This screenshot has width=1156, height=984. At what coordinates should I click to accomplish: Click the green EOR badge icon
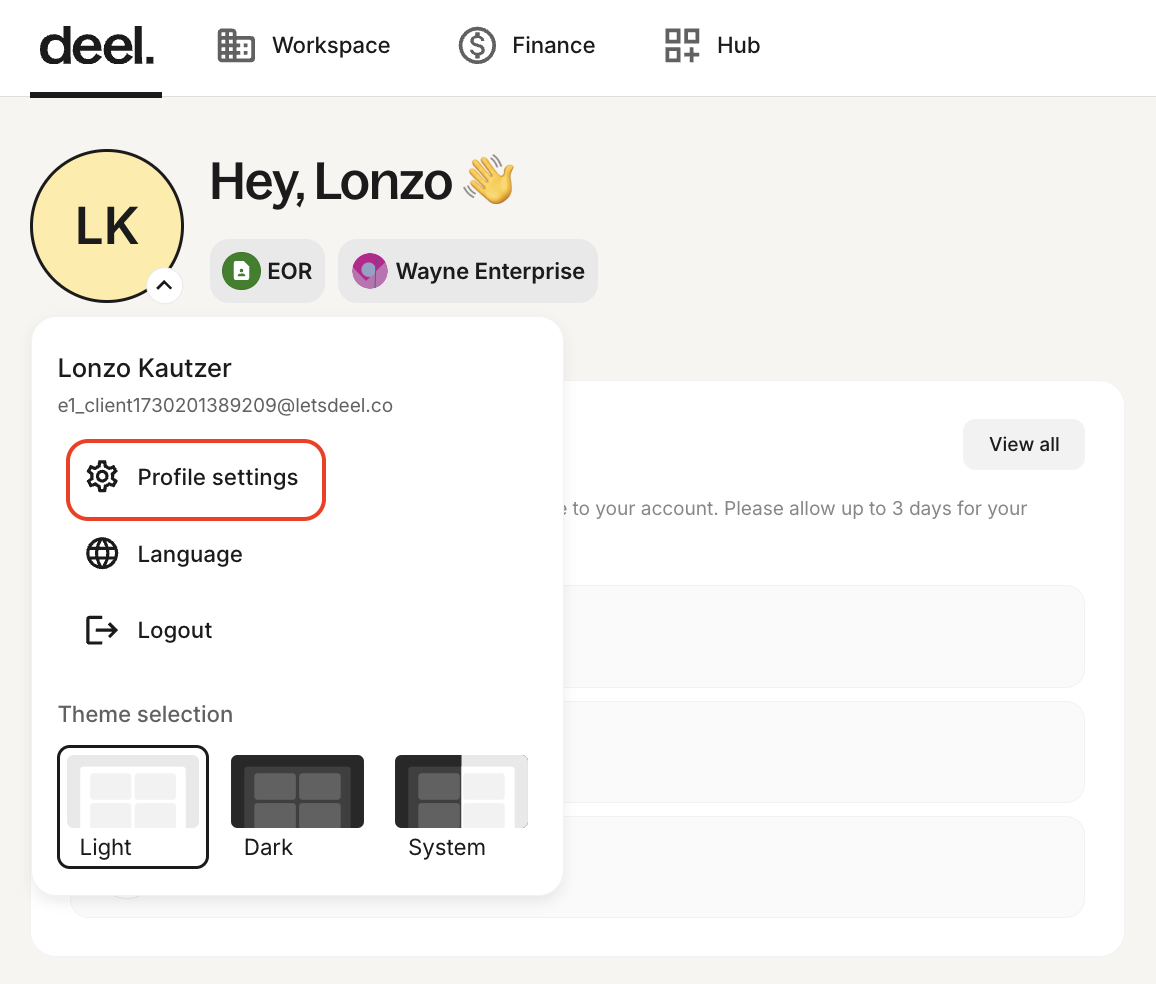click(241, 270)
